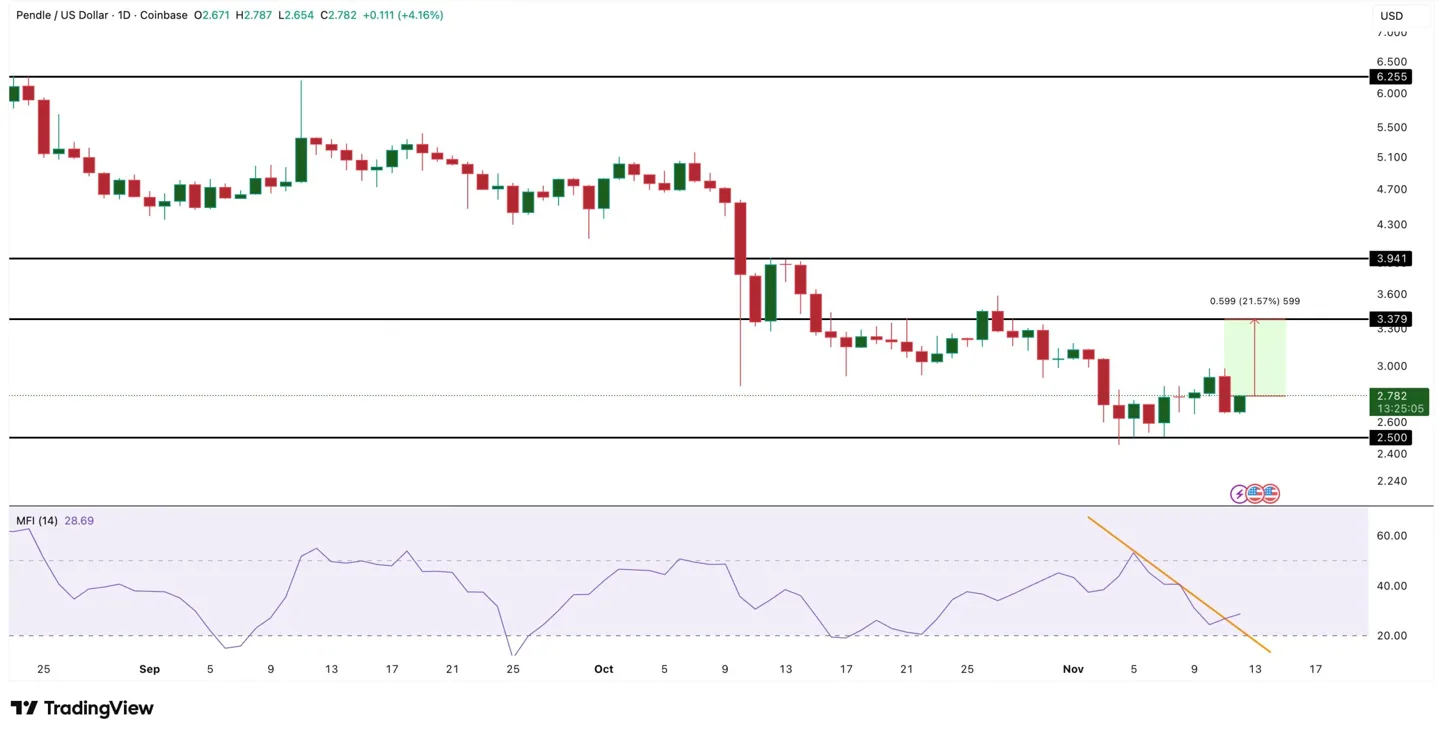Click the rightmost US flag event icon
The image size is (1440, 733).
tap(1270, 493)
